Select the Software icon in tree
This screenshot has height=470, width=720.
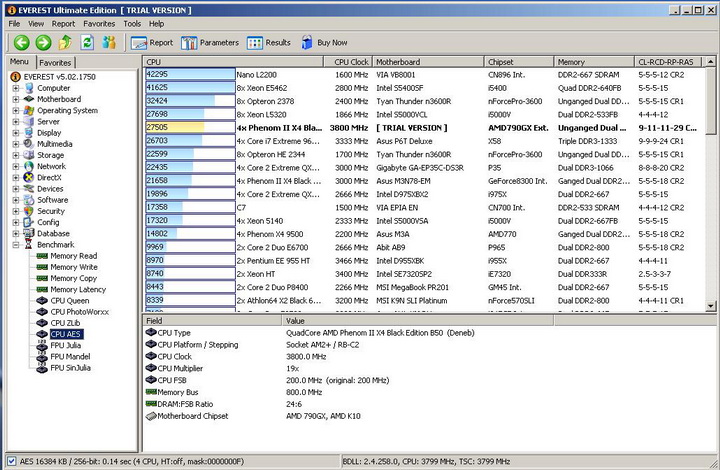coord(29,200)
